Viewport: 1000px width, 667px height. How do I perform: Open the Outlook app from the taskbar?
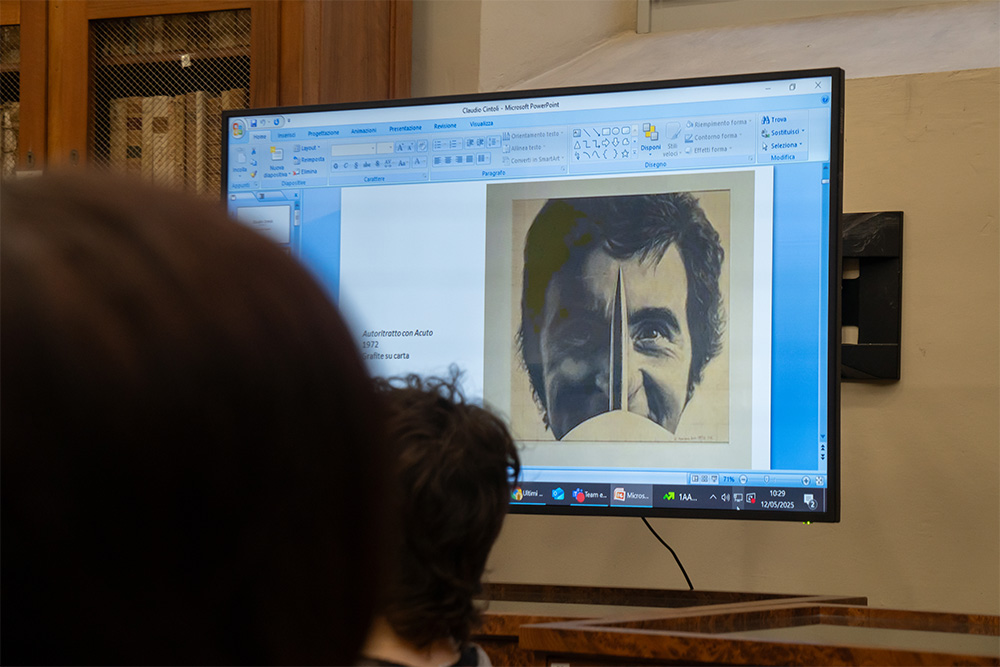pos(558,494)
